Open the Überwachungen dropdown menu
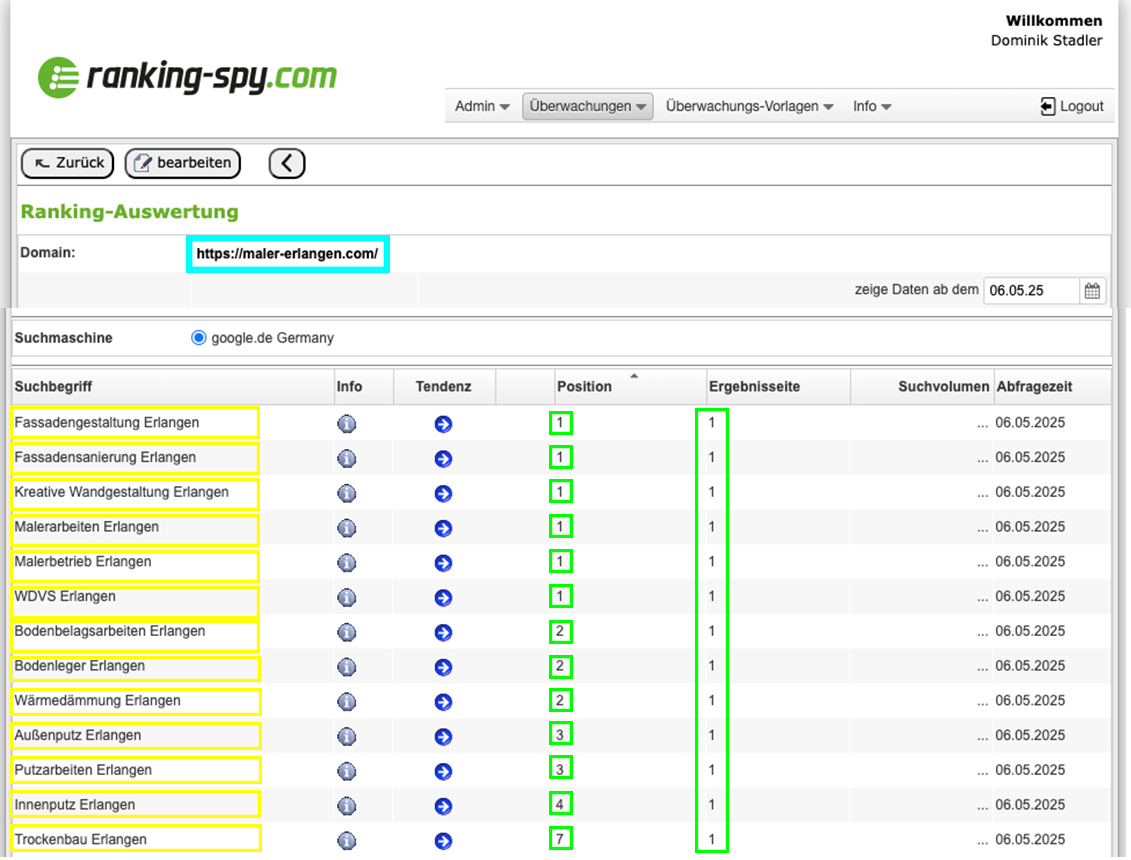 tap(587, 106)
